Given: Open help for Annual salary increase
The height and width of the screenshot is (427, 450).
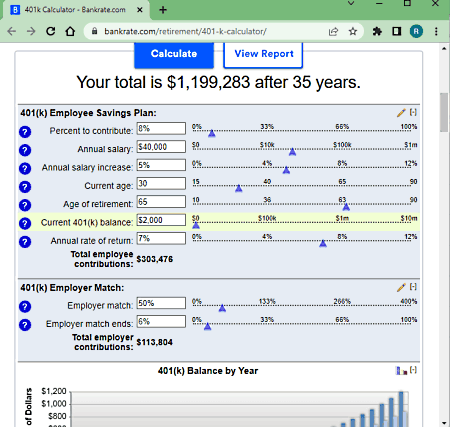Looking at the screenshot, I should pos(25,169).
